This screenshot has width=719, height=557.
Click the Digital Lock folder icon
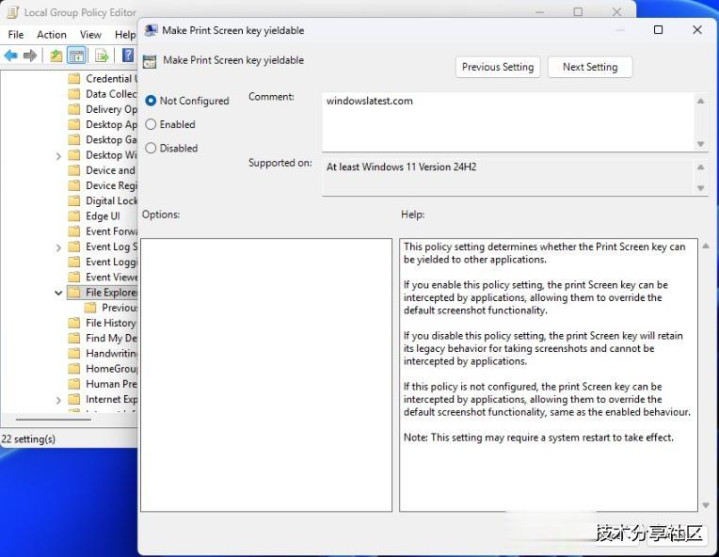click(x=74, y=200)
